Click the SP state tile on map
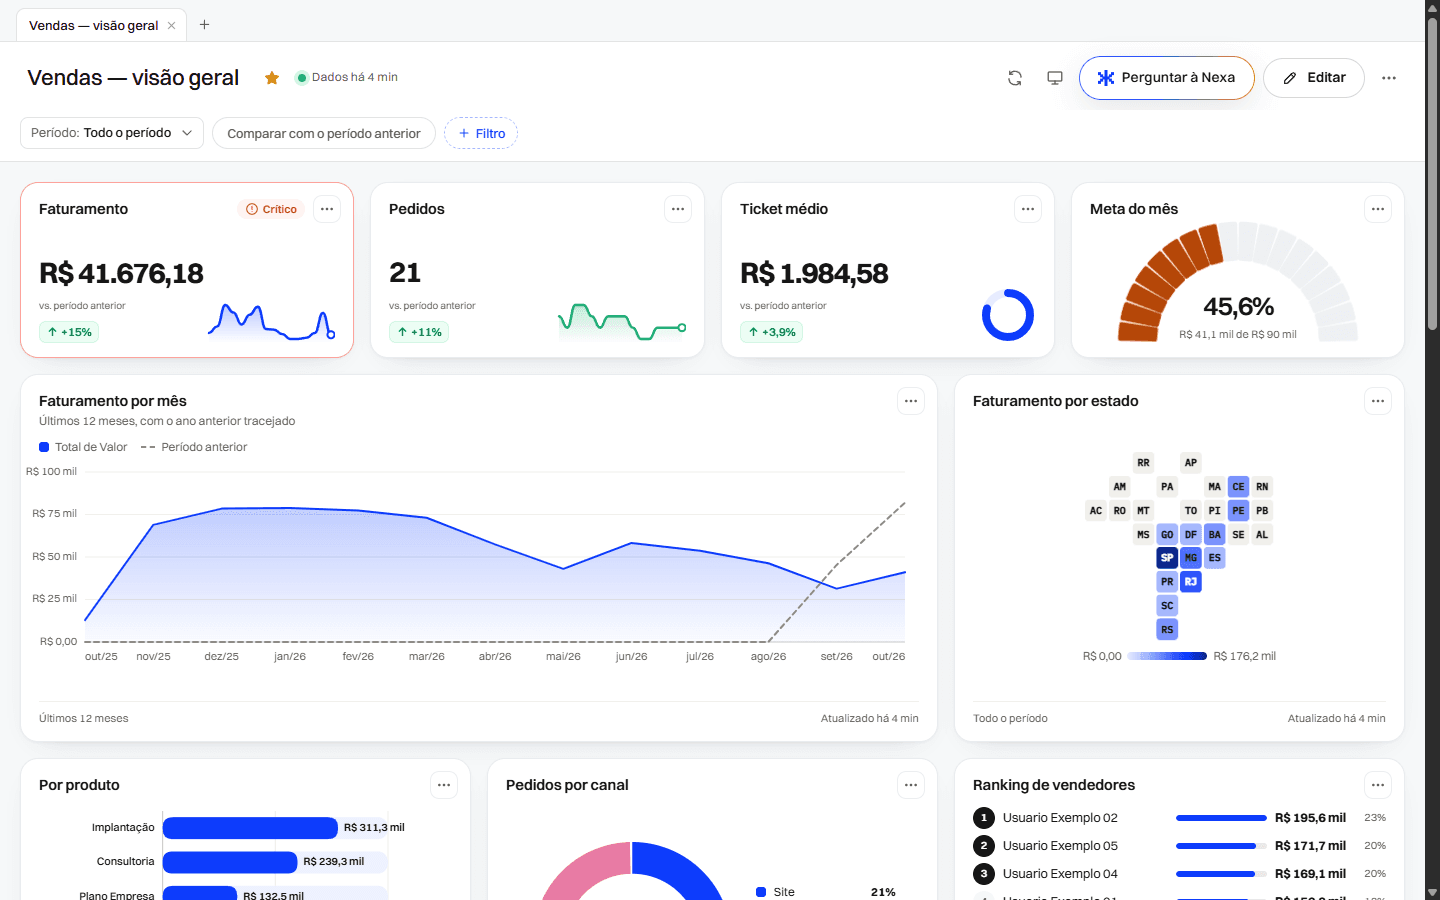Screen dimensions: 1440x900 [x=1167, y=558]
